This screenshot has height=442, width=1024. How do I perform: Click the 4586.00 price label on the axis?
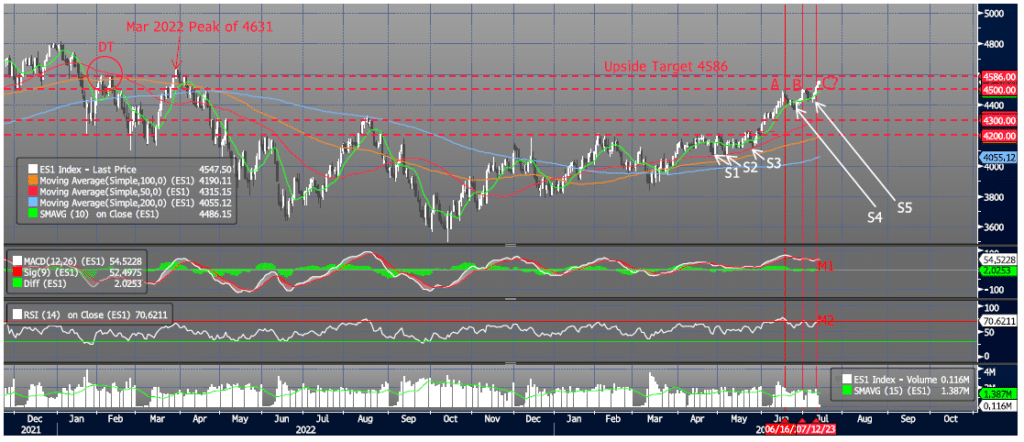click(999, 76)
